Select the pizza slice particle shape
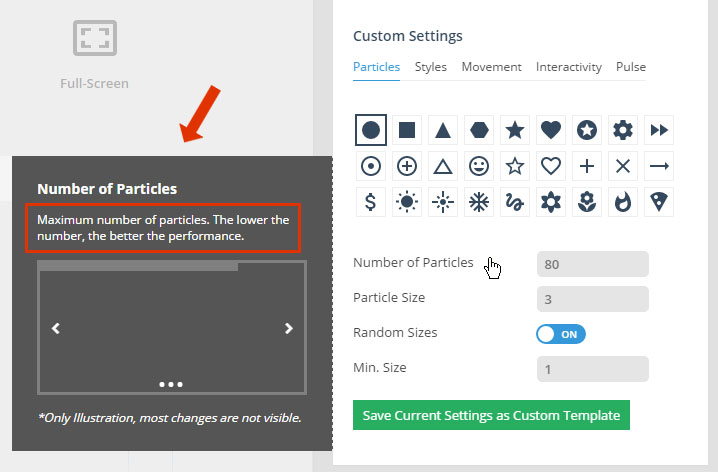 659,202
